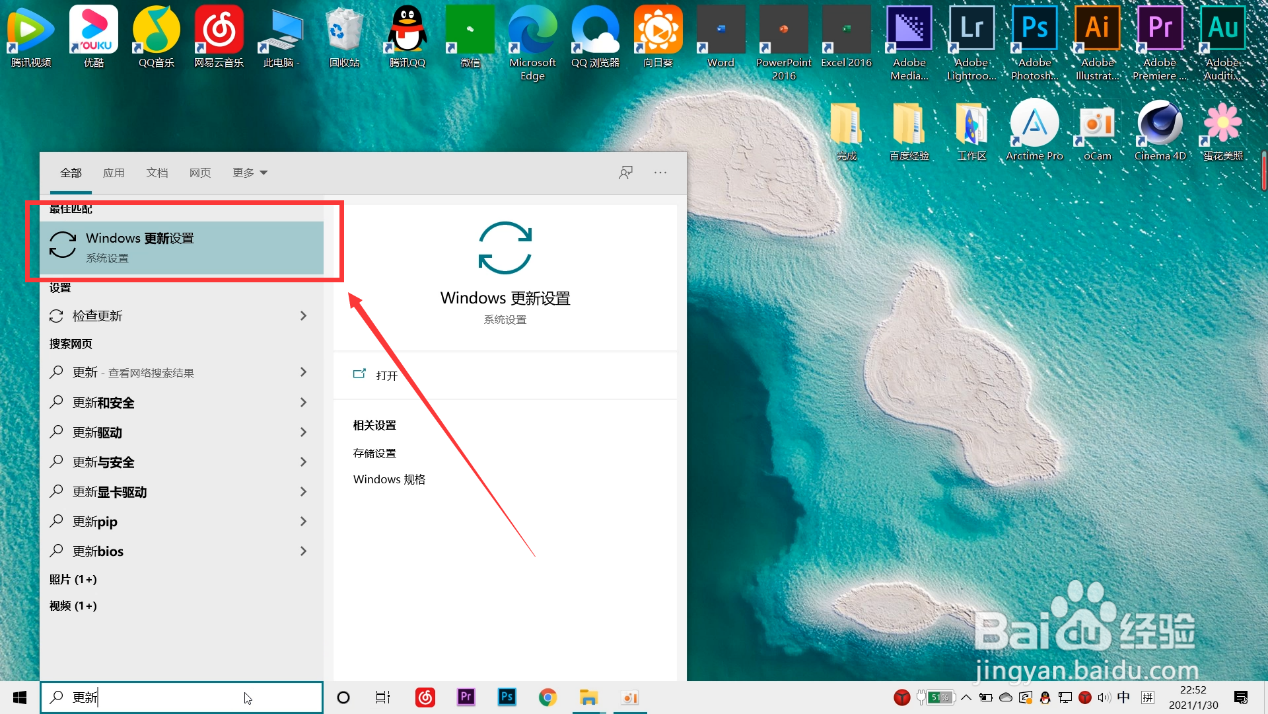Open oCam from the taskbar
This screenshot has height=714, width=1268.
(630, 697)
